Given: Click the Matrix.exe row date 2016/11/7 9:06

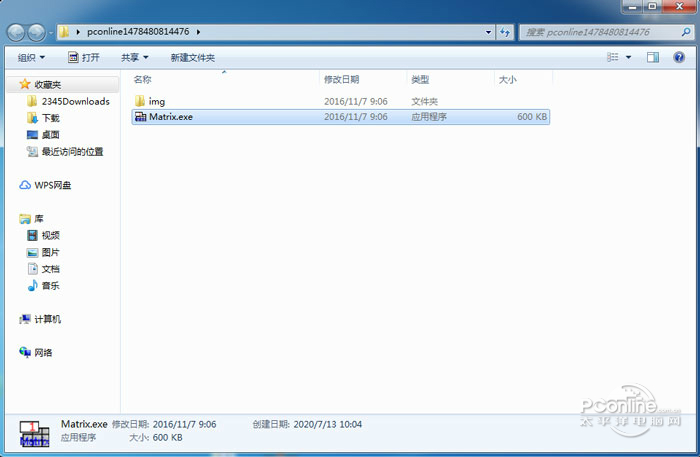Looking at the screenshot, I should (355, 117).
